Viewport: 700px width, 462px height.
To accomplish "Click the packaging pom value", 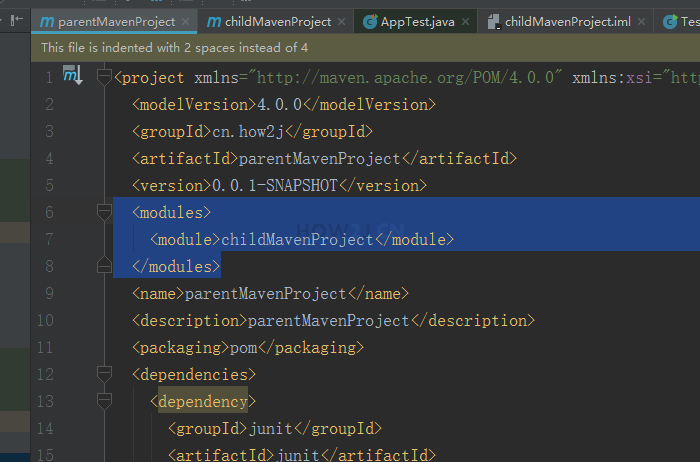I will [243, 348].
